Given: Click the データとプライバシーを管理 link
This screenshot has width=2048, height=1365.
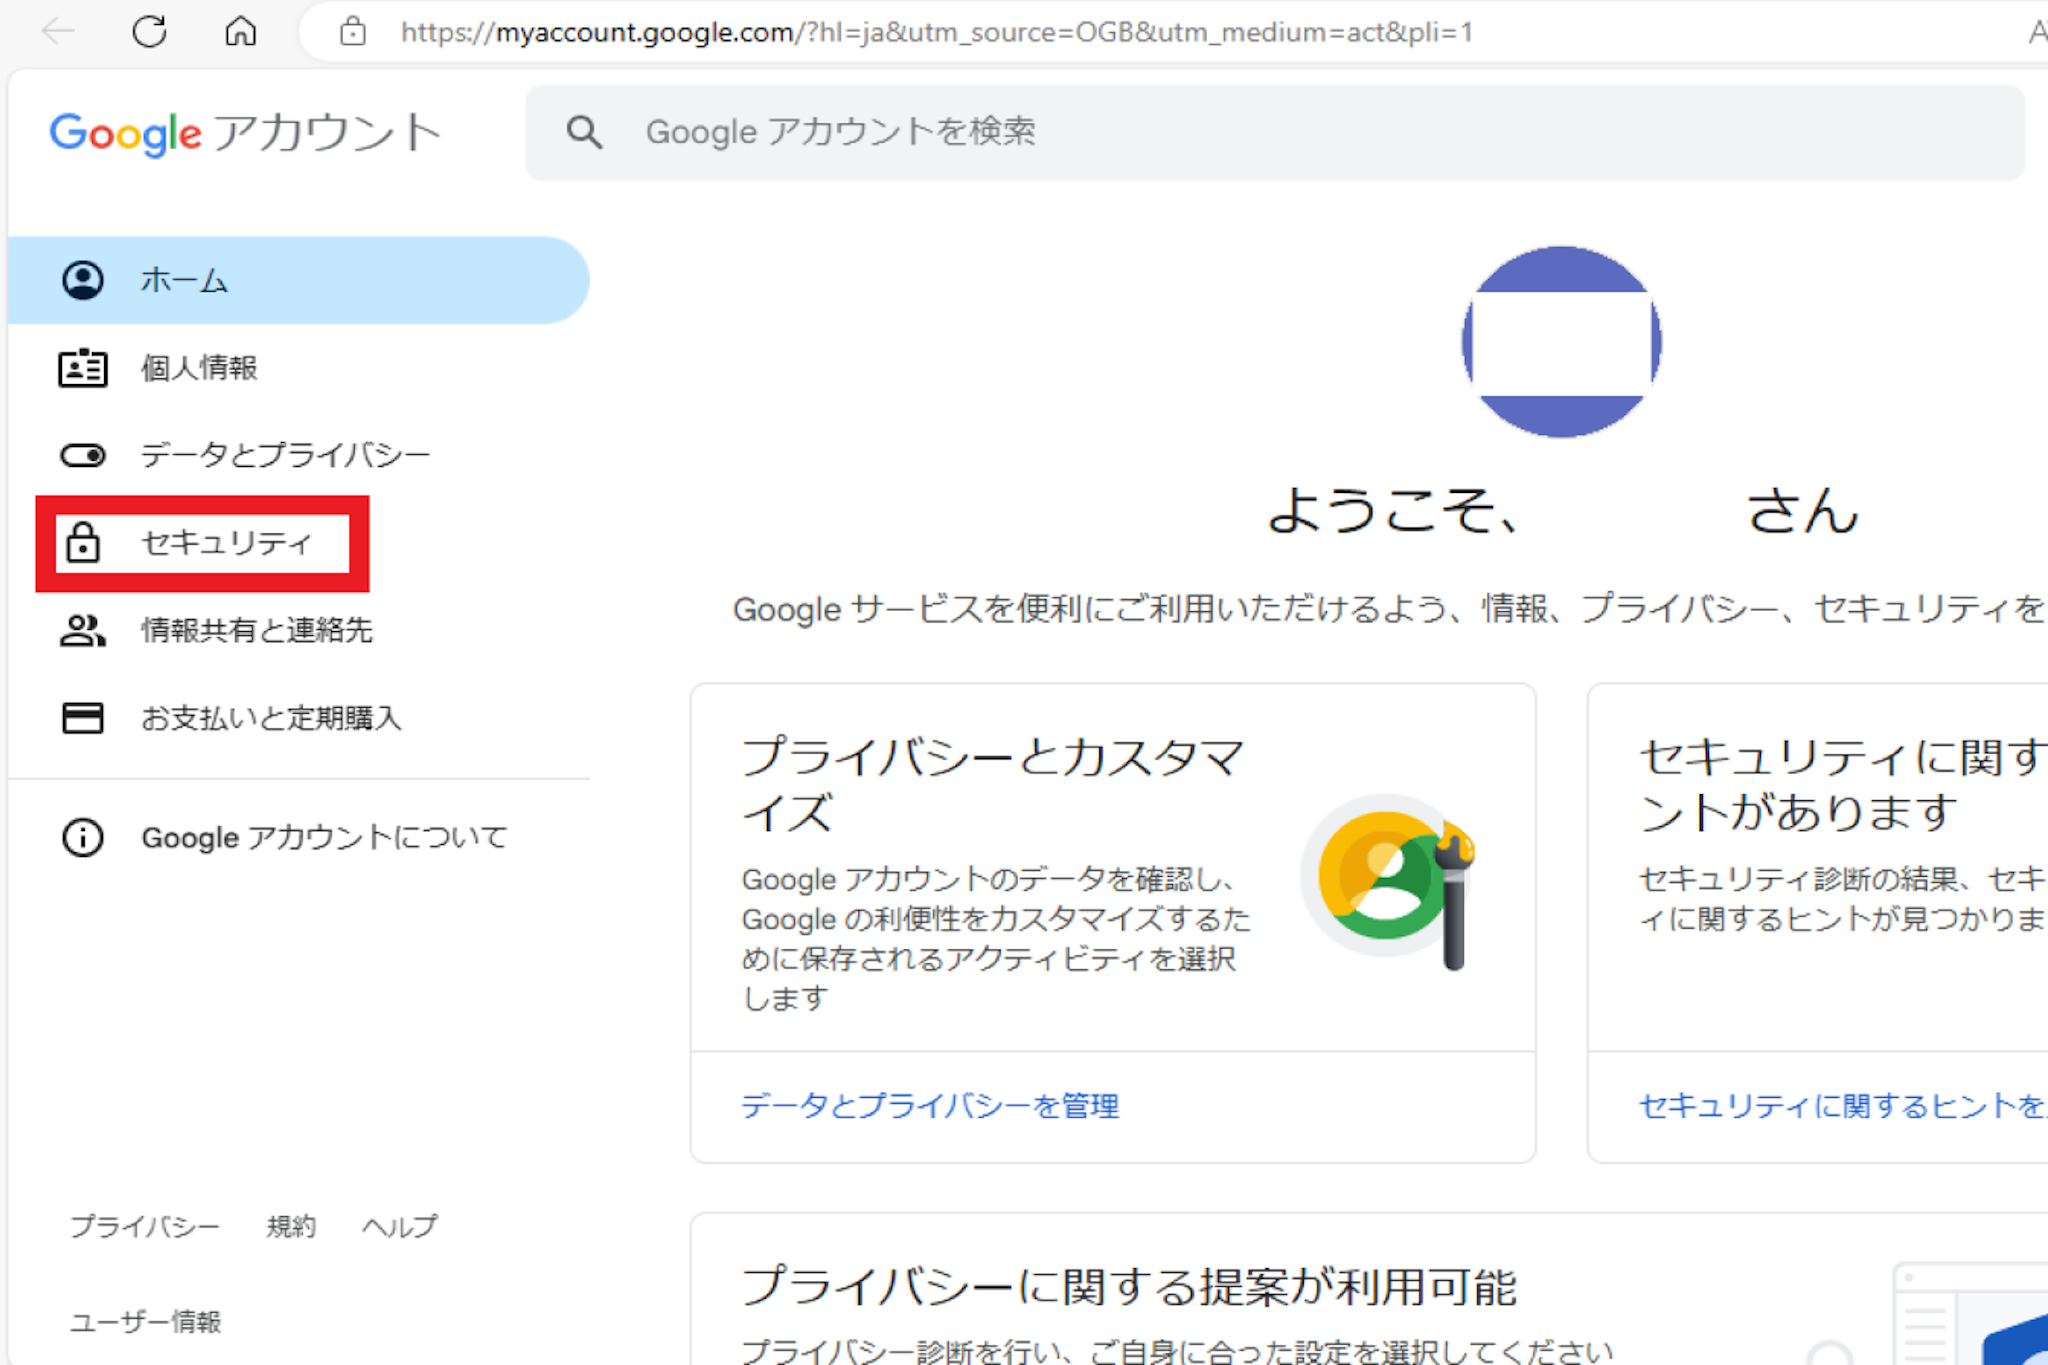Looking at the screenshot, I should (929, 1106).
